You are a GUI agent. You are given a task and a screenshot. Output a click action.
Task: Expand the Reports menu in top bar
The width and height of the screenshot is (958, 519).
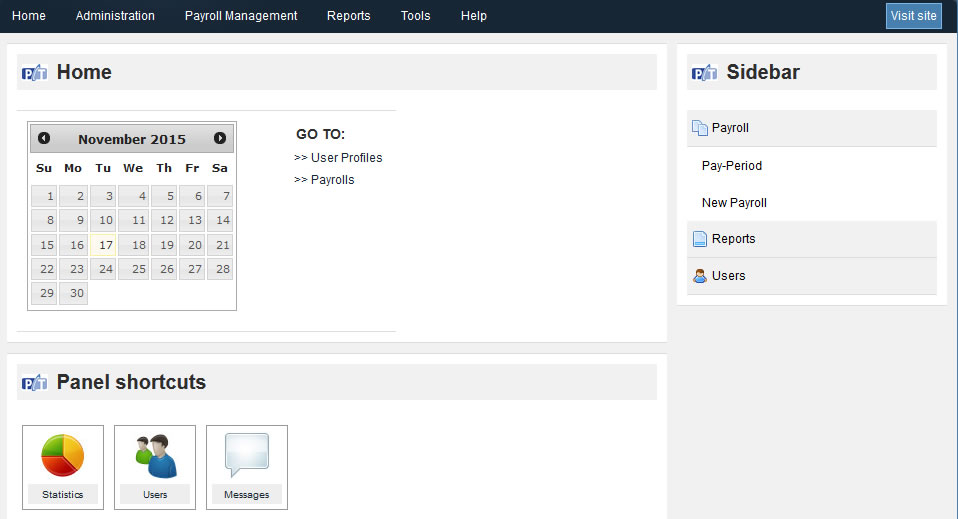(348, 16)
